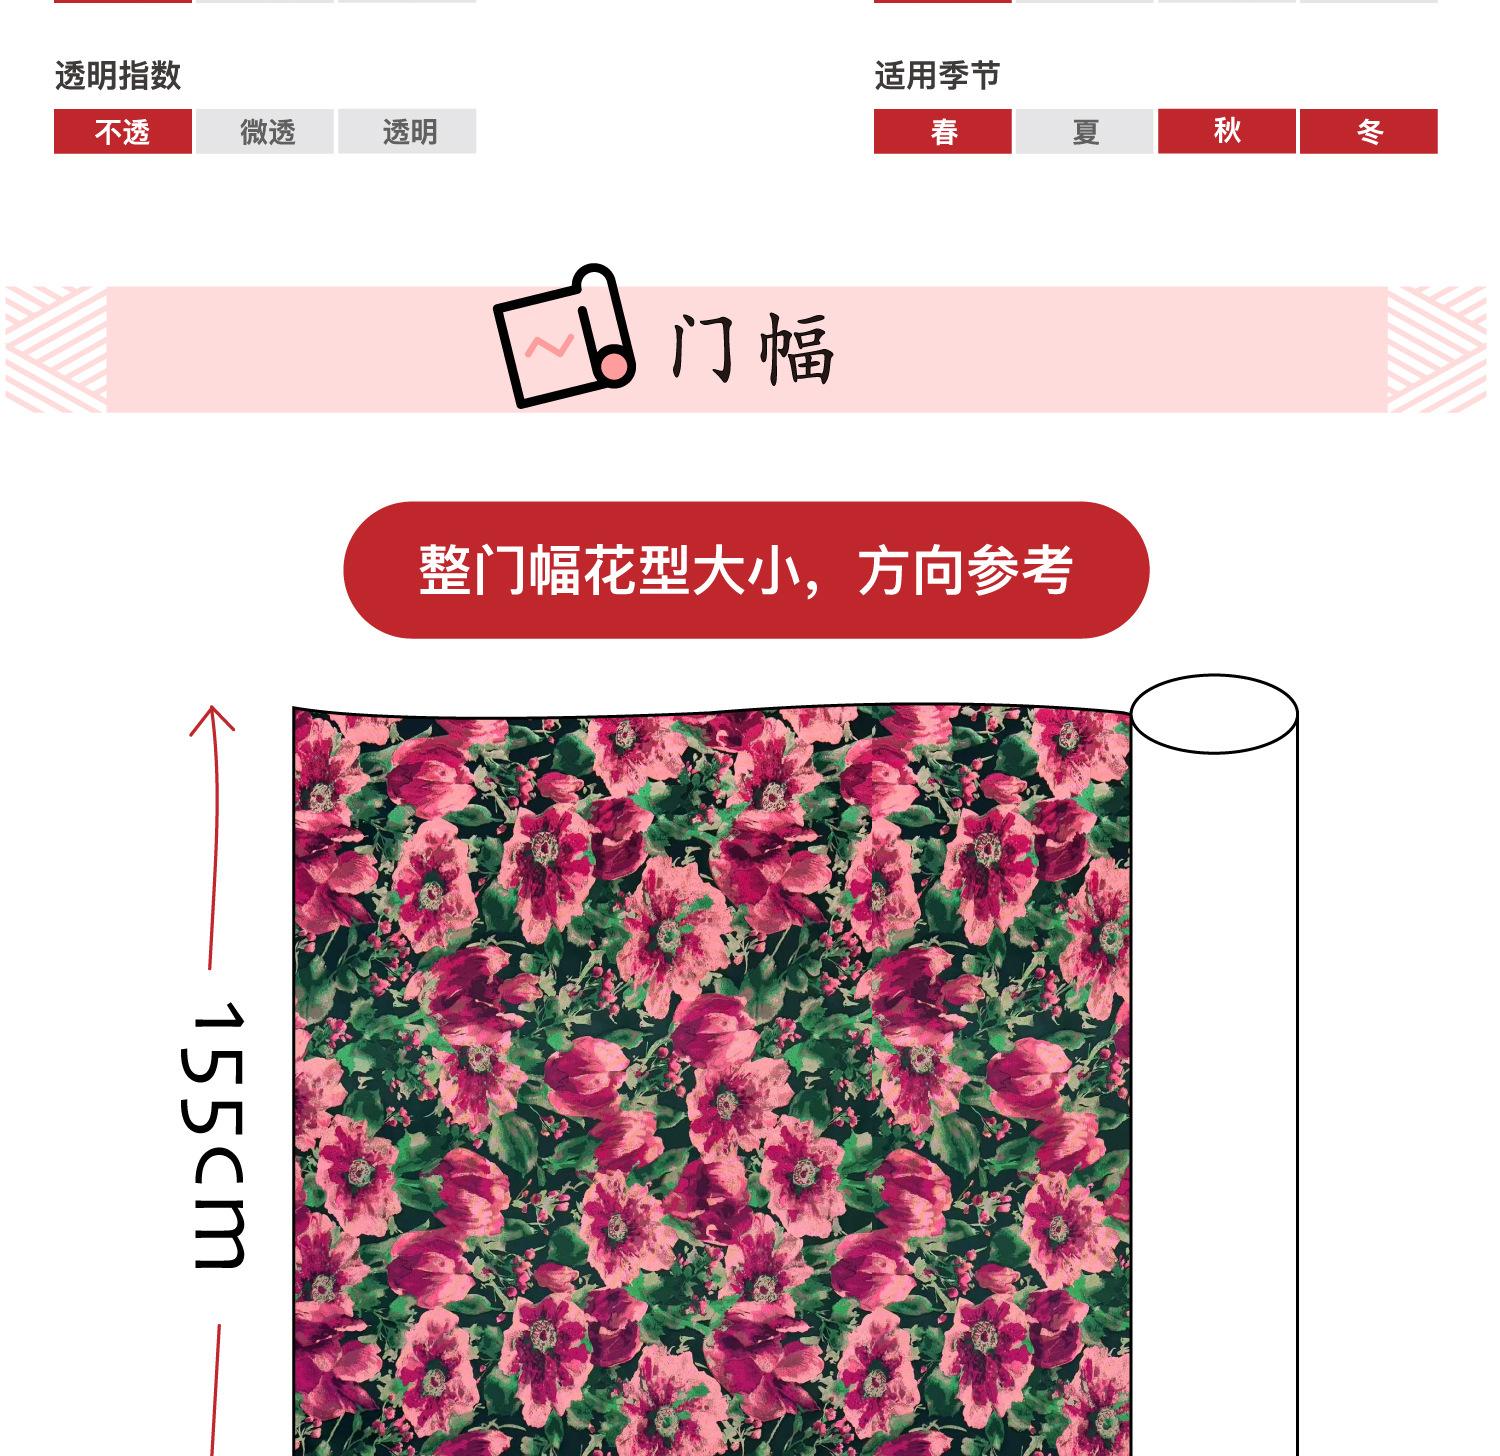Click the fabric roll icon beside 门幅
The height and width of the screenshot is (1456, 1500).
tap(564, 336)
